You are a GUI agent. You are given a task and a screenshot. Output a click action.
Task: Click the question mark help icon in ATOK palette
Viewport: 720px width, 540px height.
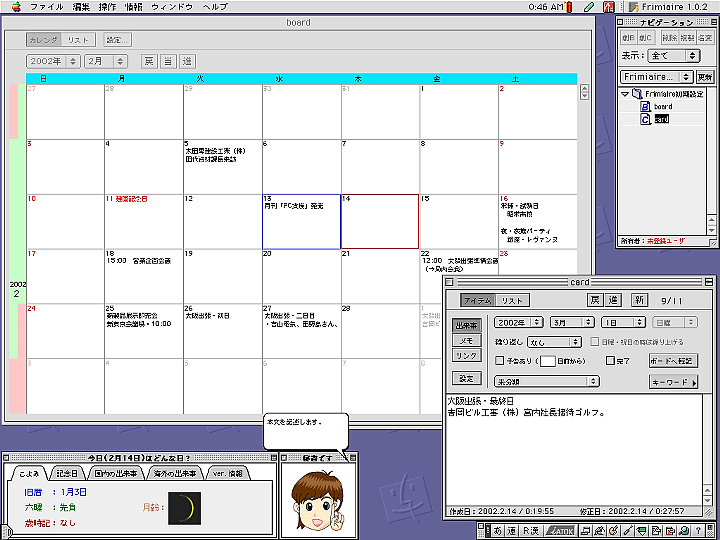(698, 531)
